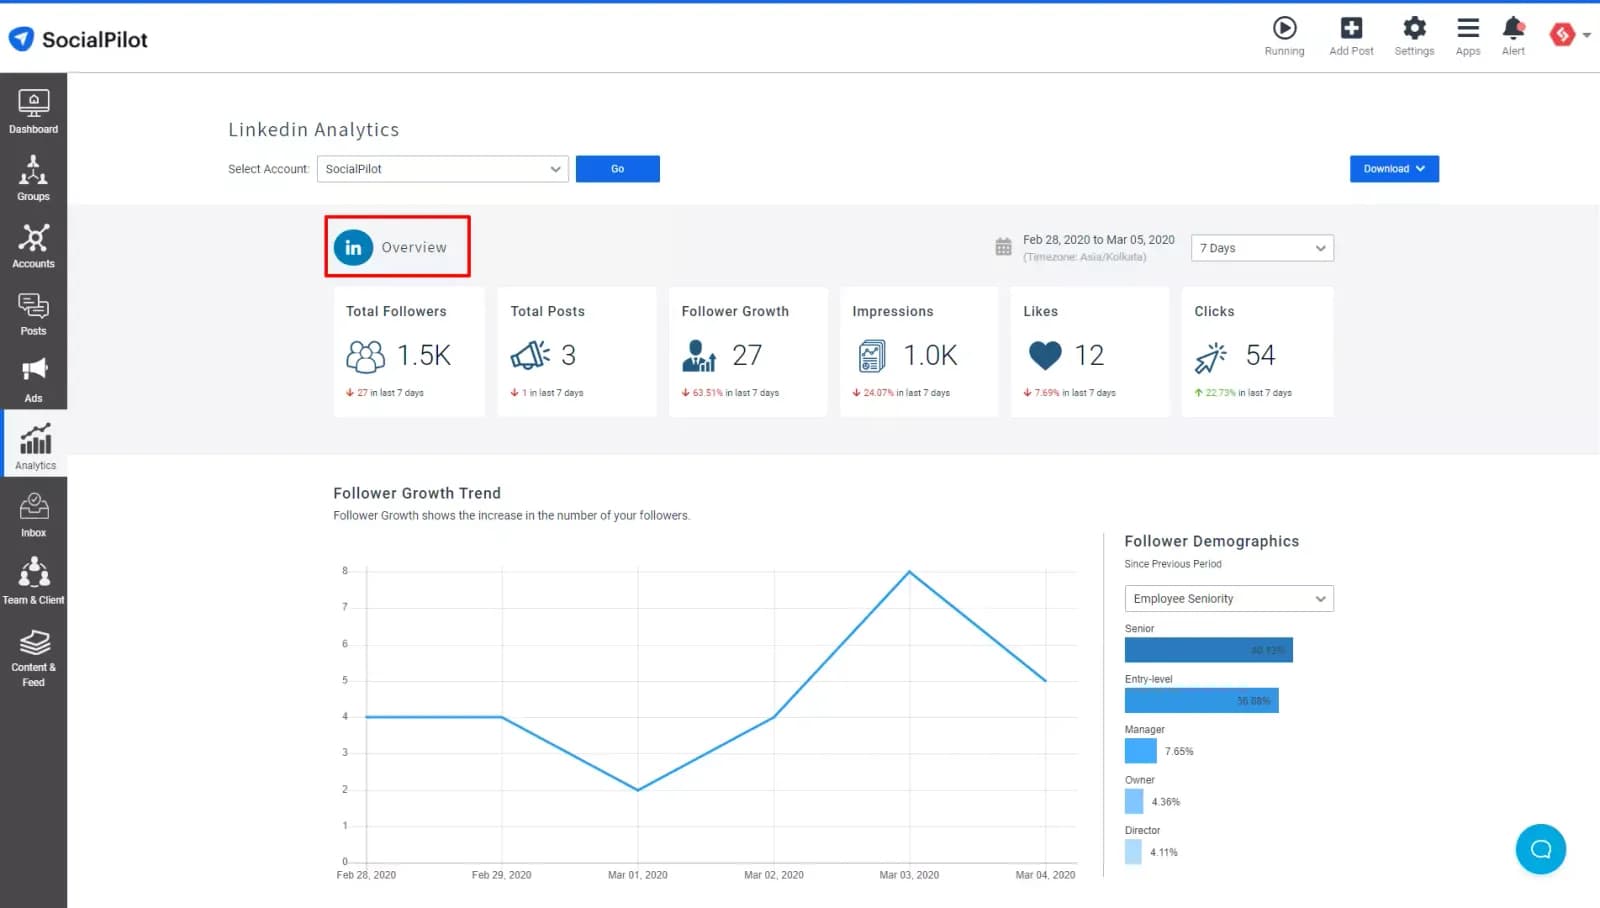Select the LinkedIn Overview tab

click(397, 247)
